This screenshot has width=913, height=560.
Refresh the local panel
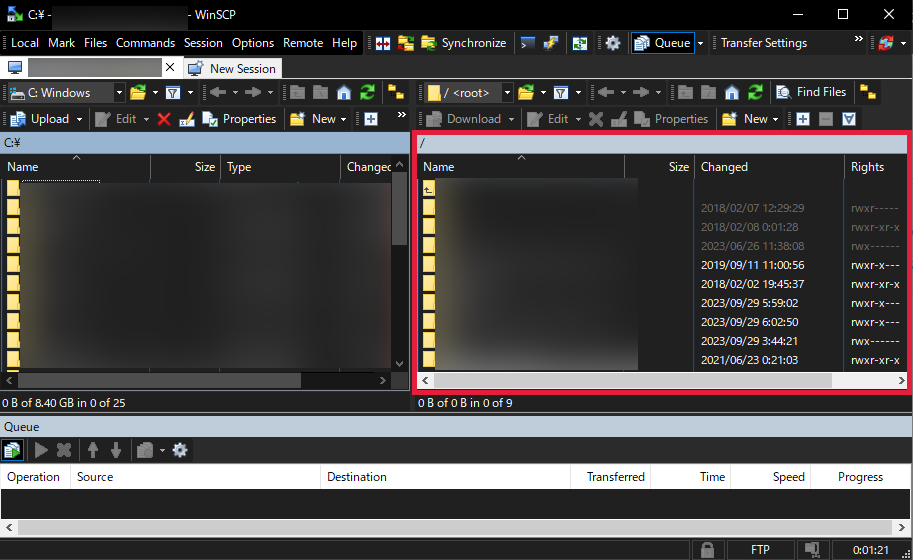coord(367,93)
